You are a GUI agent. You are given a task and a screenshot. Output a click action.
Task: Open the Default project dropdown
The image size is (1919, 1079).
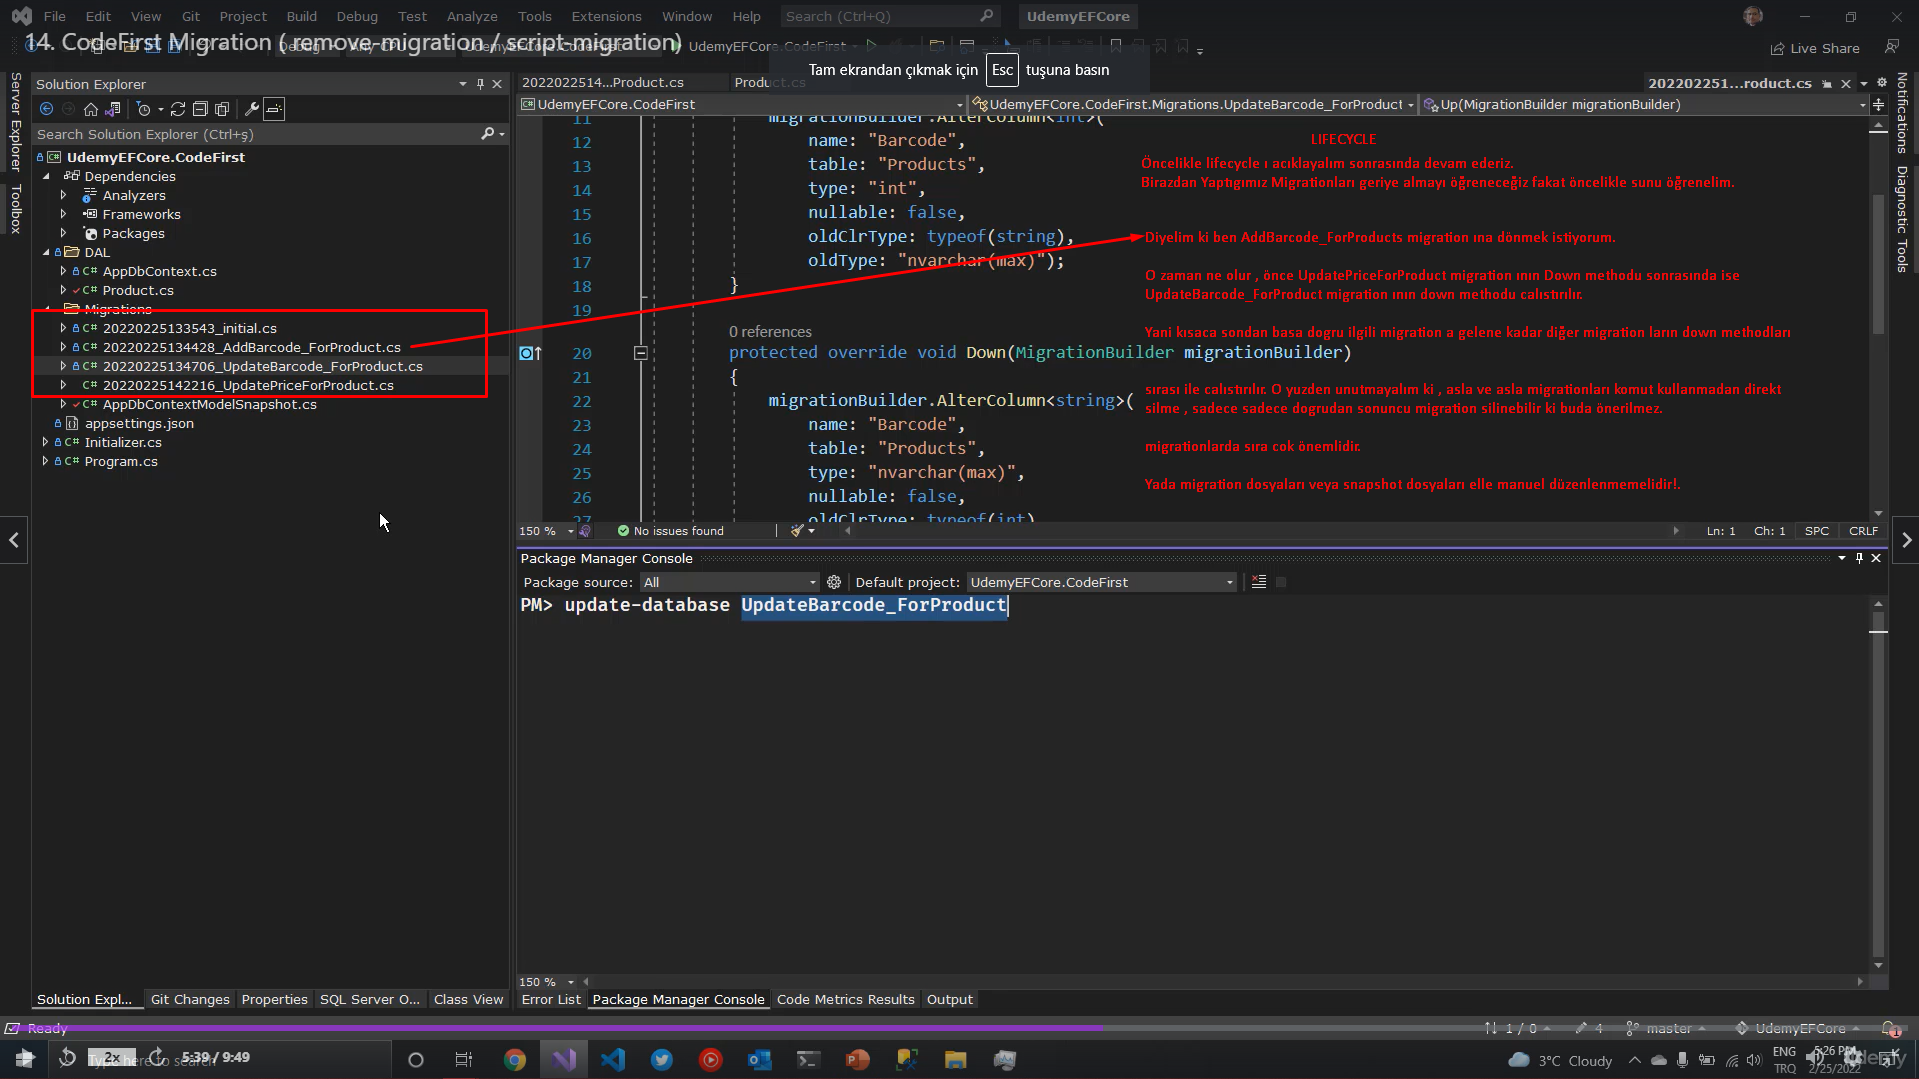coord(1228,581)
